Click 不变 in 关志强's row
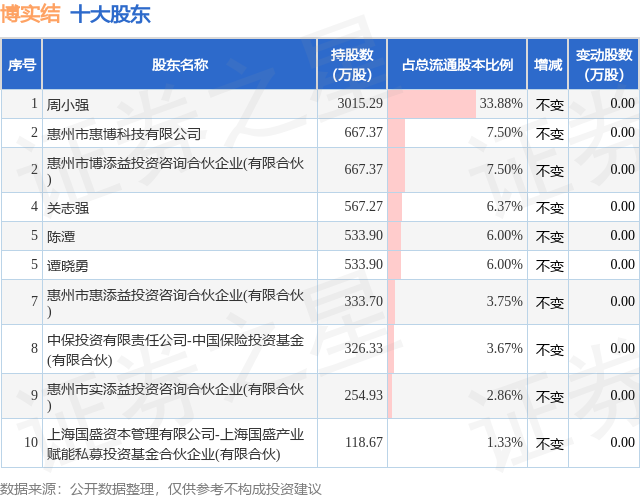The image size is (640, 498). pyautogui.click(x=549, y=208)
